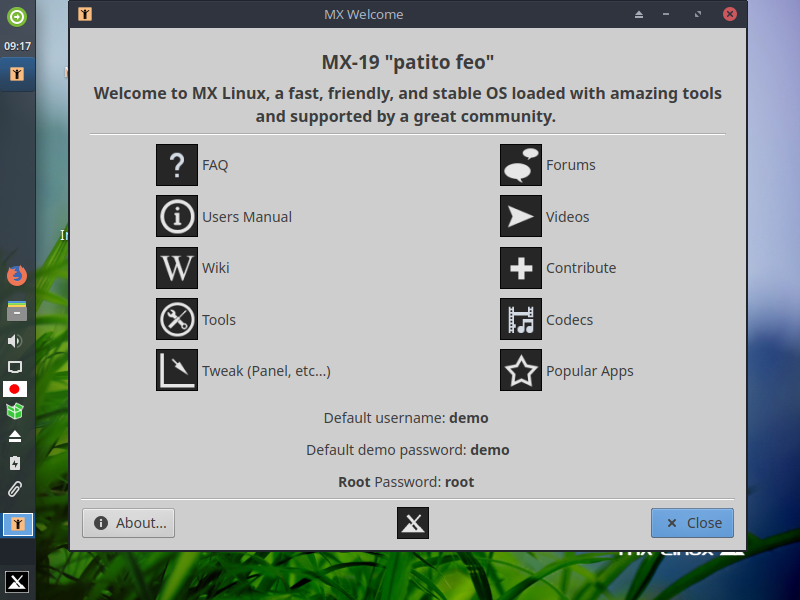Click the Users Manual label
This screenshot has width=800, height=600.
tap(247, 217)
